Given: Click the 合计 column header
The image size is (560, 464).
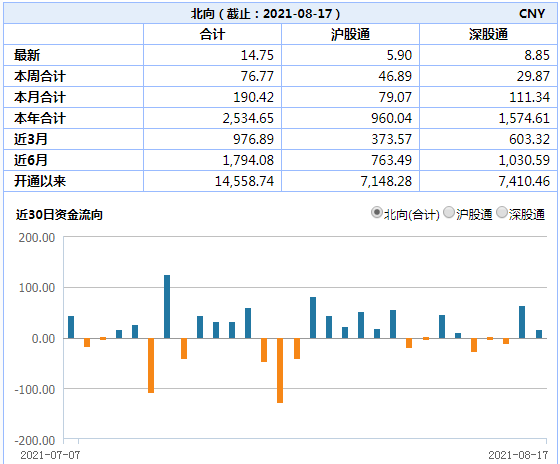Looking at the screenshot, I should [212, 34].
